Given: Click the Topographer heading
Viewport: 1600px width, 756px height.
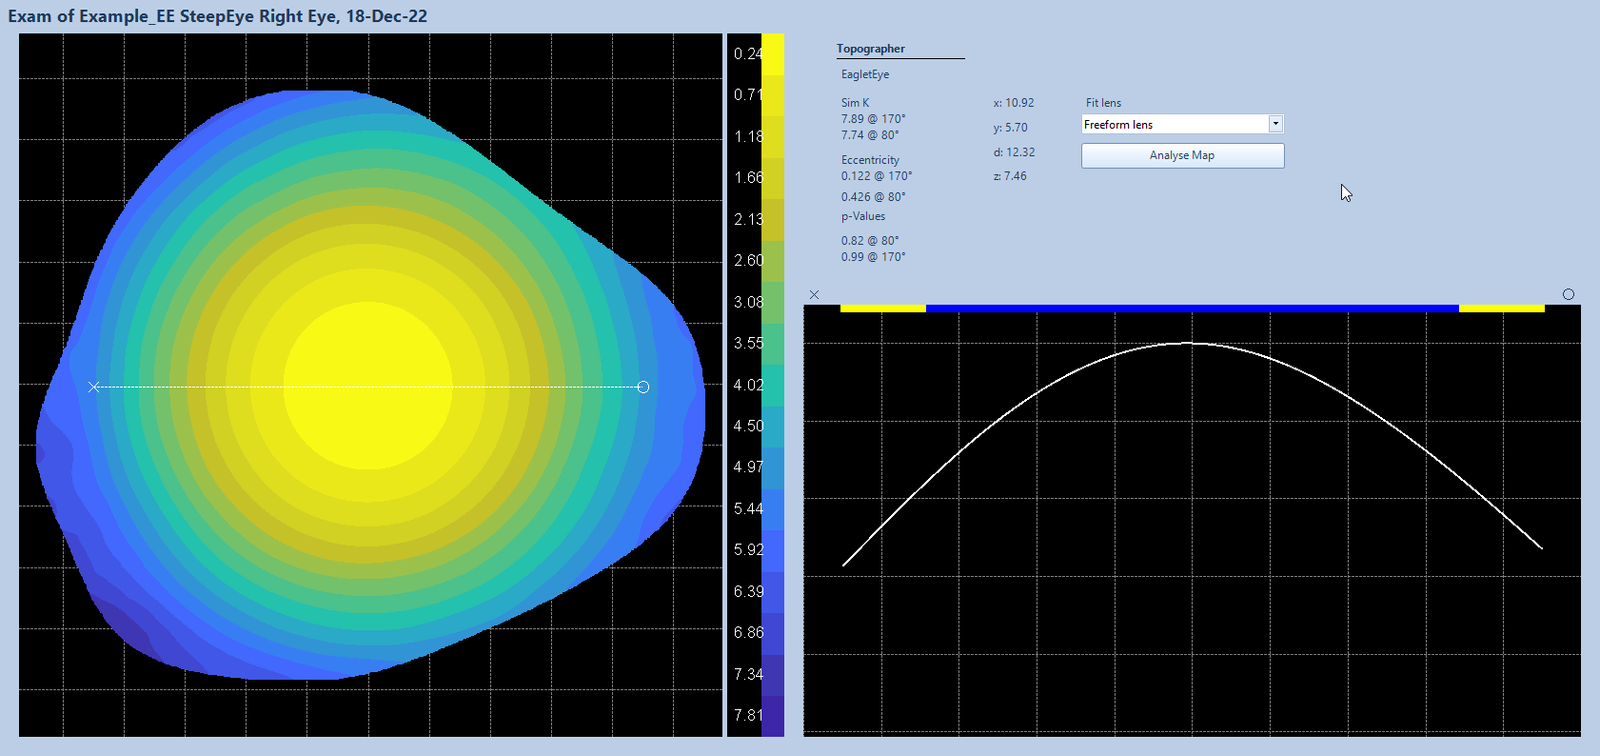Looking at the screenshot, I should (870, 49).
